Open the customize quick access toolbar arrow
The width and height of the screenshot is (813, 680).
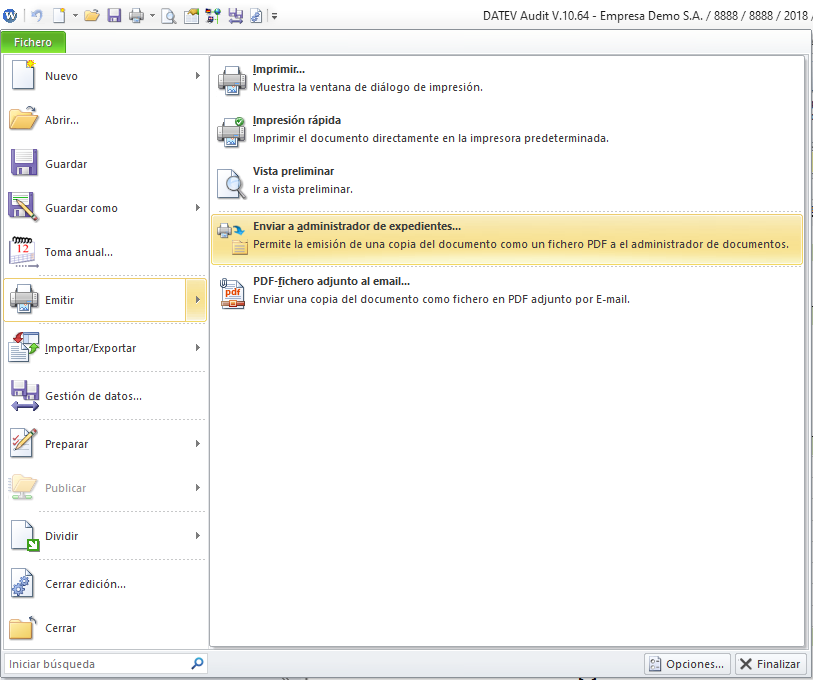(x=274, y=16)
